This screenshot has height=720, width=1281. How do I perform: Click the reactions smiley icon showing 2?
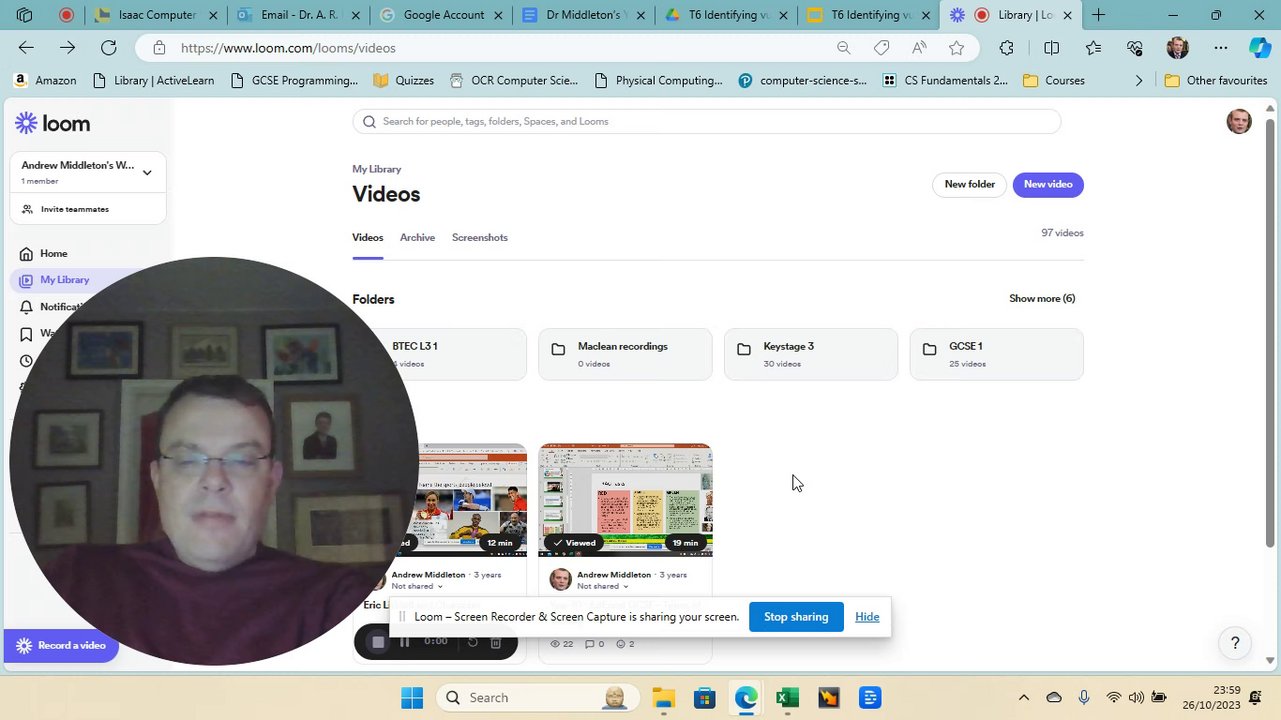(620, 644)
